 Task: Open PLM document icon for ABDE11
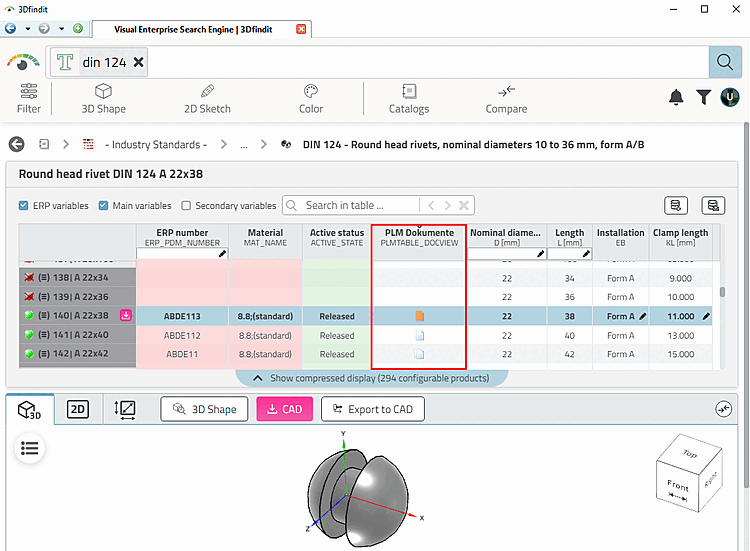coord(419,354)
